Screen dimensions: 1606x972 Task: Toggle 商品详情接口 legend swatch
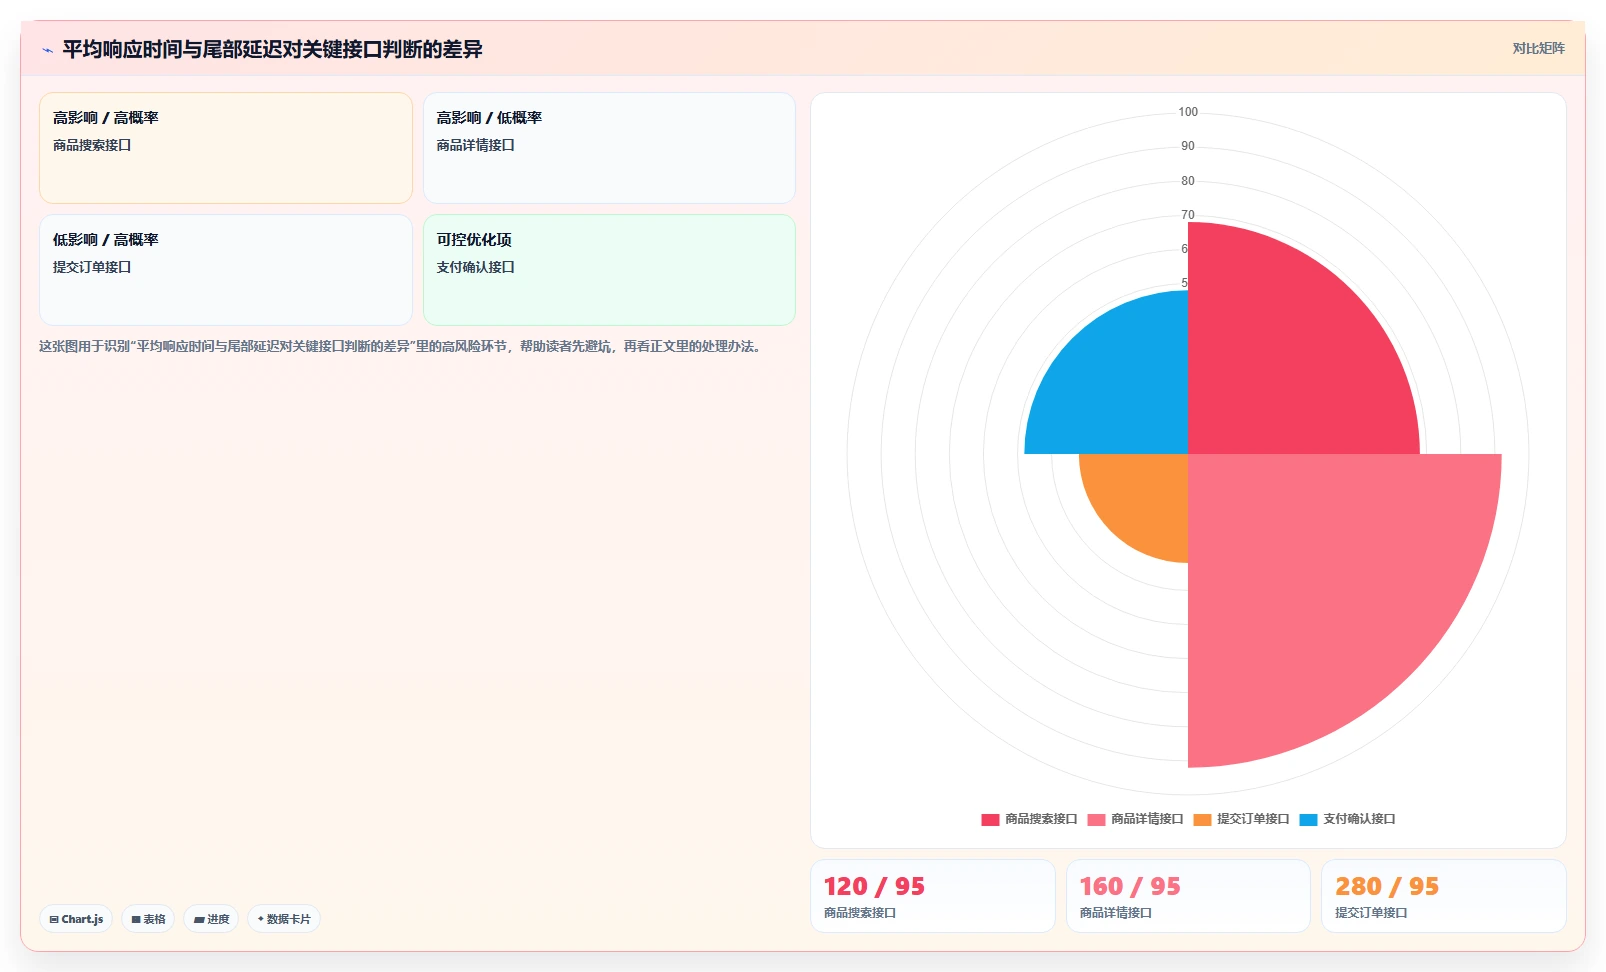click(1096, 819)
